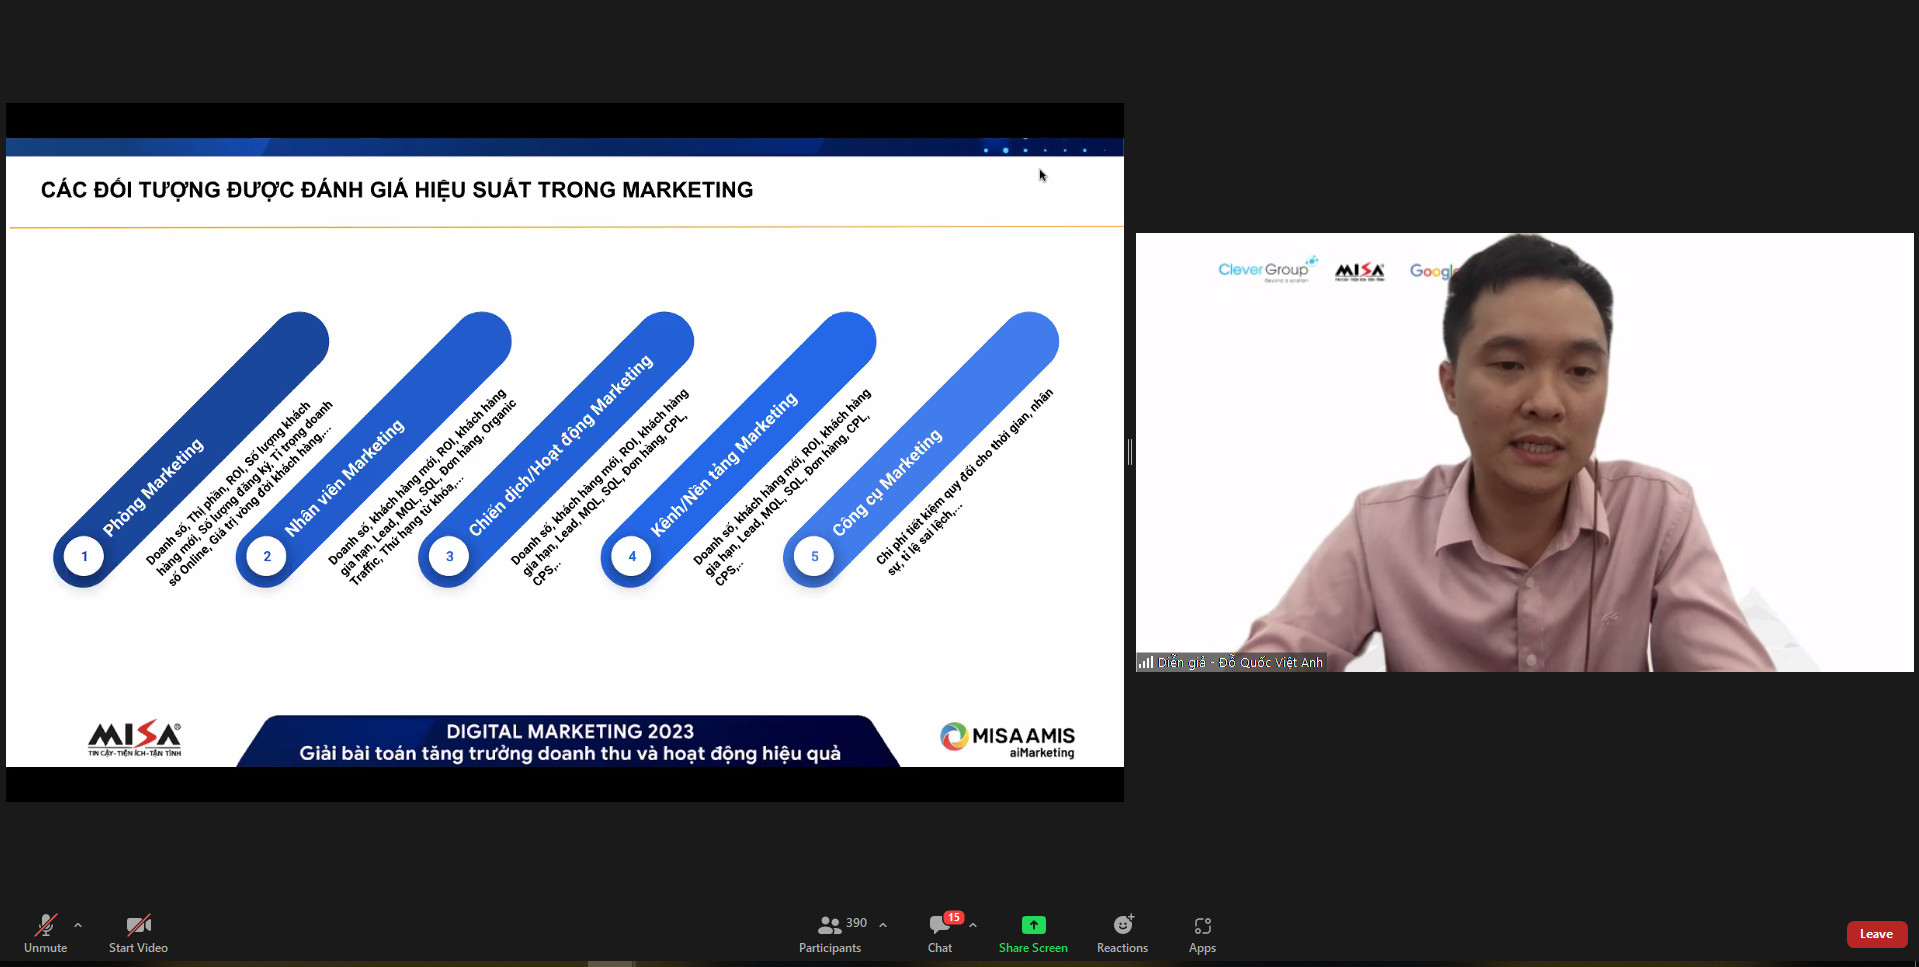Click the signal strength icon by speaker name

pos(1146,662)
